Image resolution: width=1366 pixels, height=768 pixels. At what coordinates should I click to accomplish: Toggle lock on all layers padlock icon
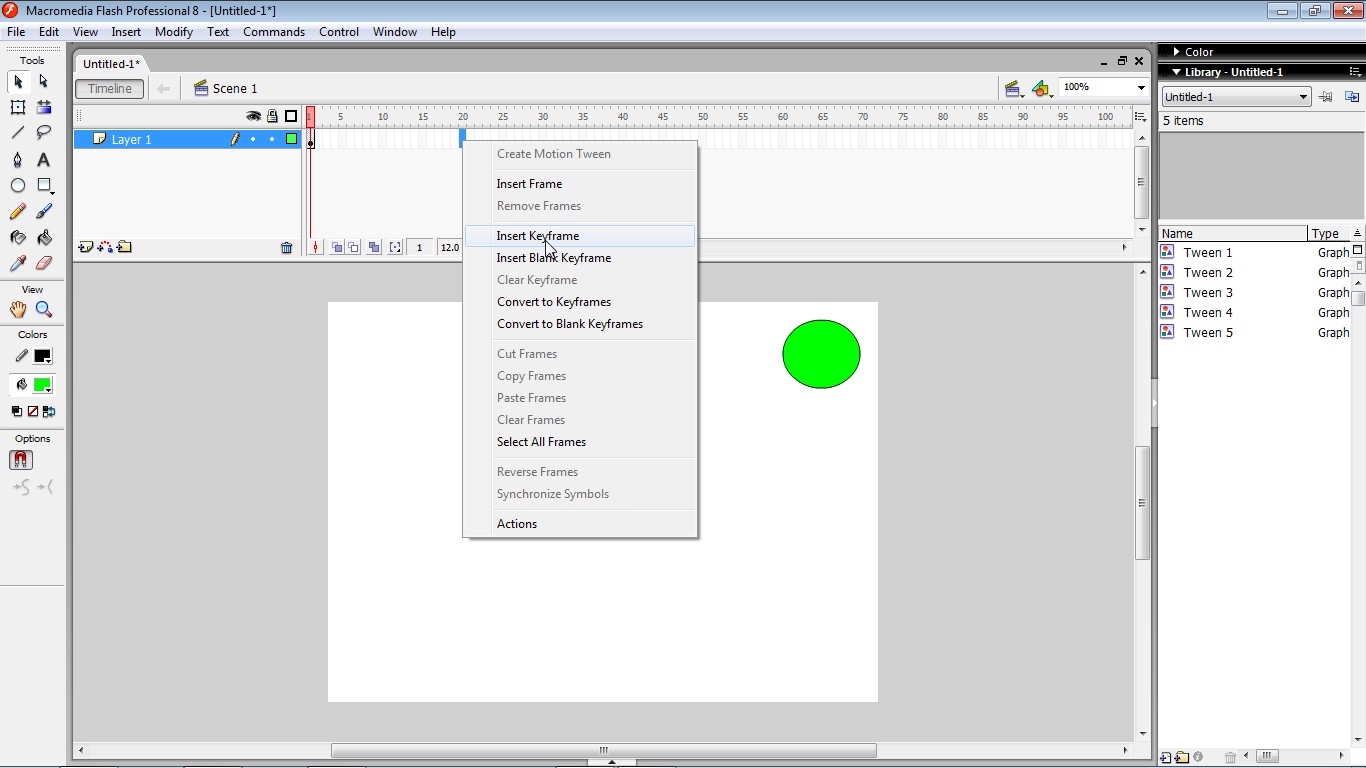pos(272,116)
